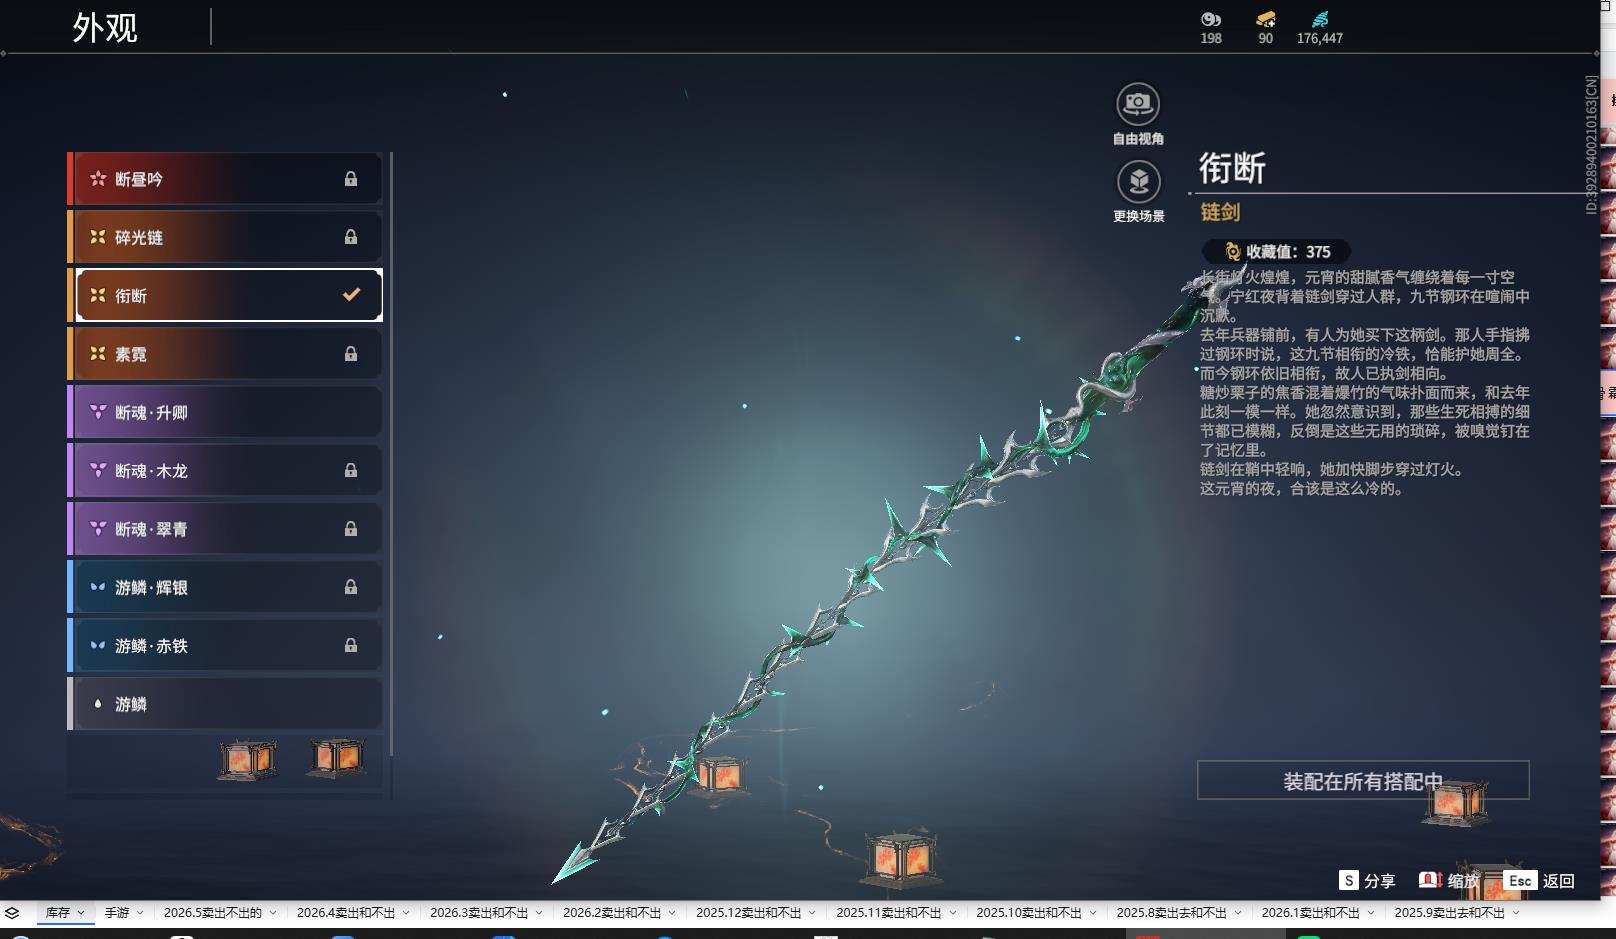Click the lock icon on 断魂·翠青
Image resolution: width=1616 pixels, height=939 pixels.
coord(351,528)
